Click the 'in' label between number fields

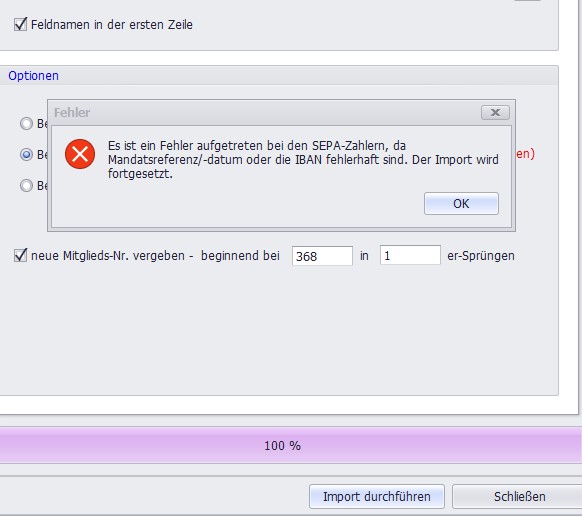click(364, 256)
